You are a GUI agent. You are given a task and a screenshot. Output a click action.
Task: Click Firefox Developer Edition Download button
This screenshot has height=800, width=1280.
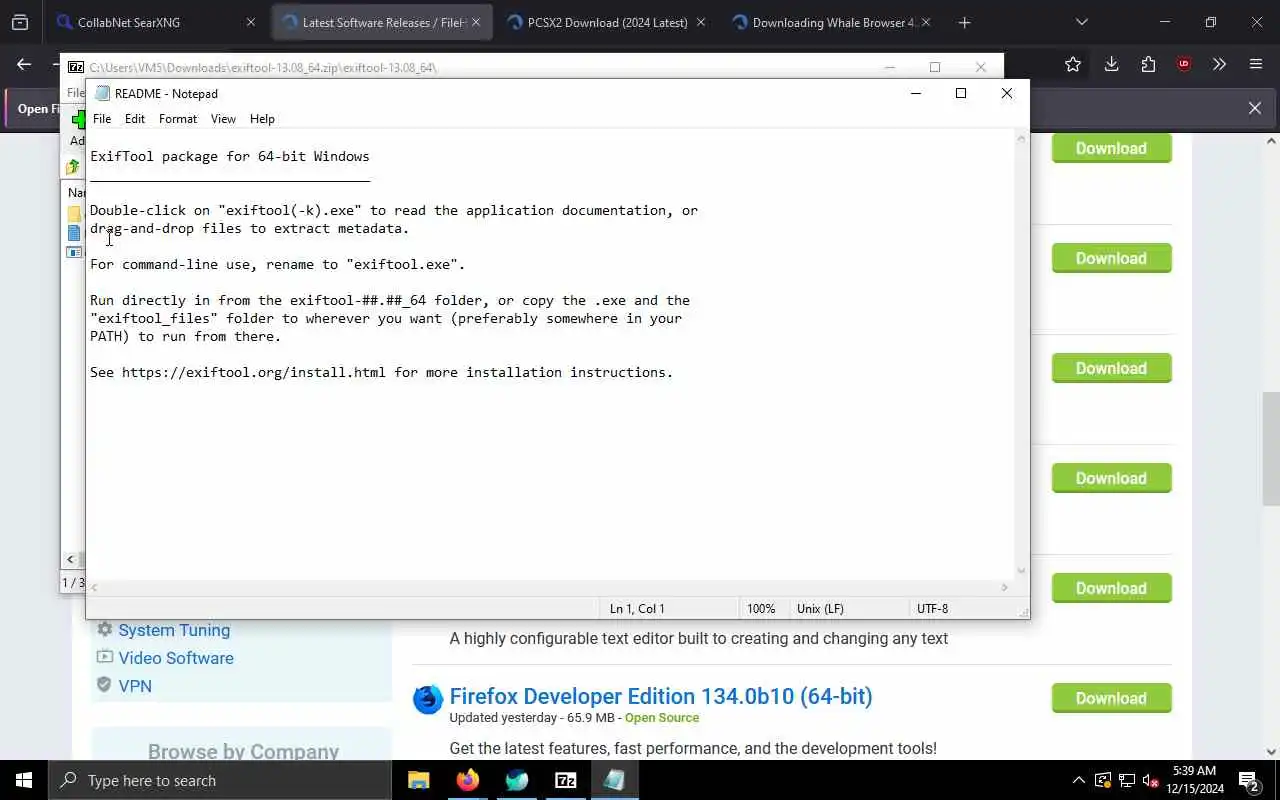point(1111,698)
